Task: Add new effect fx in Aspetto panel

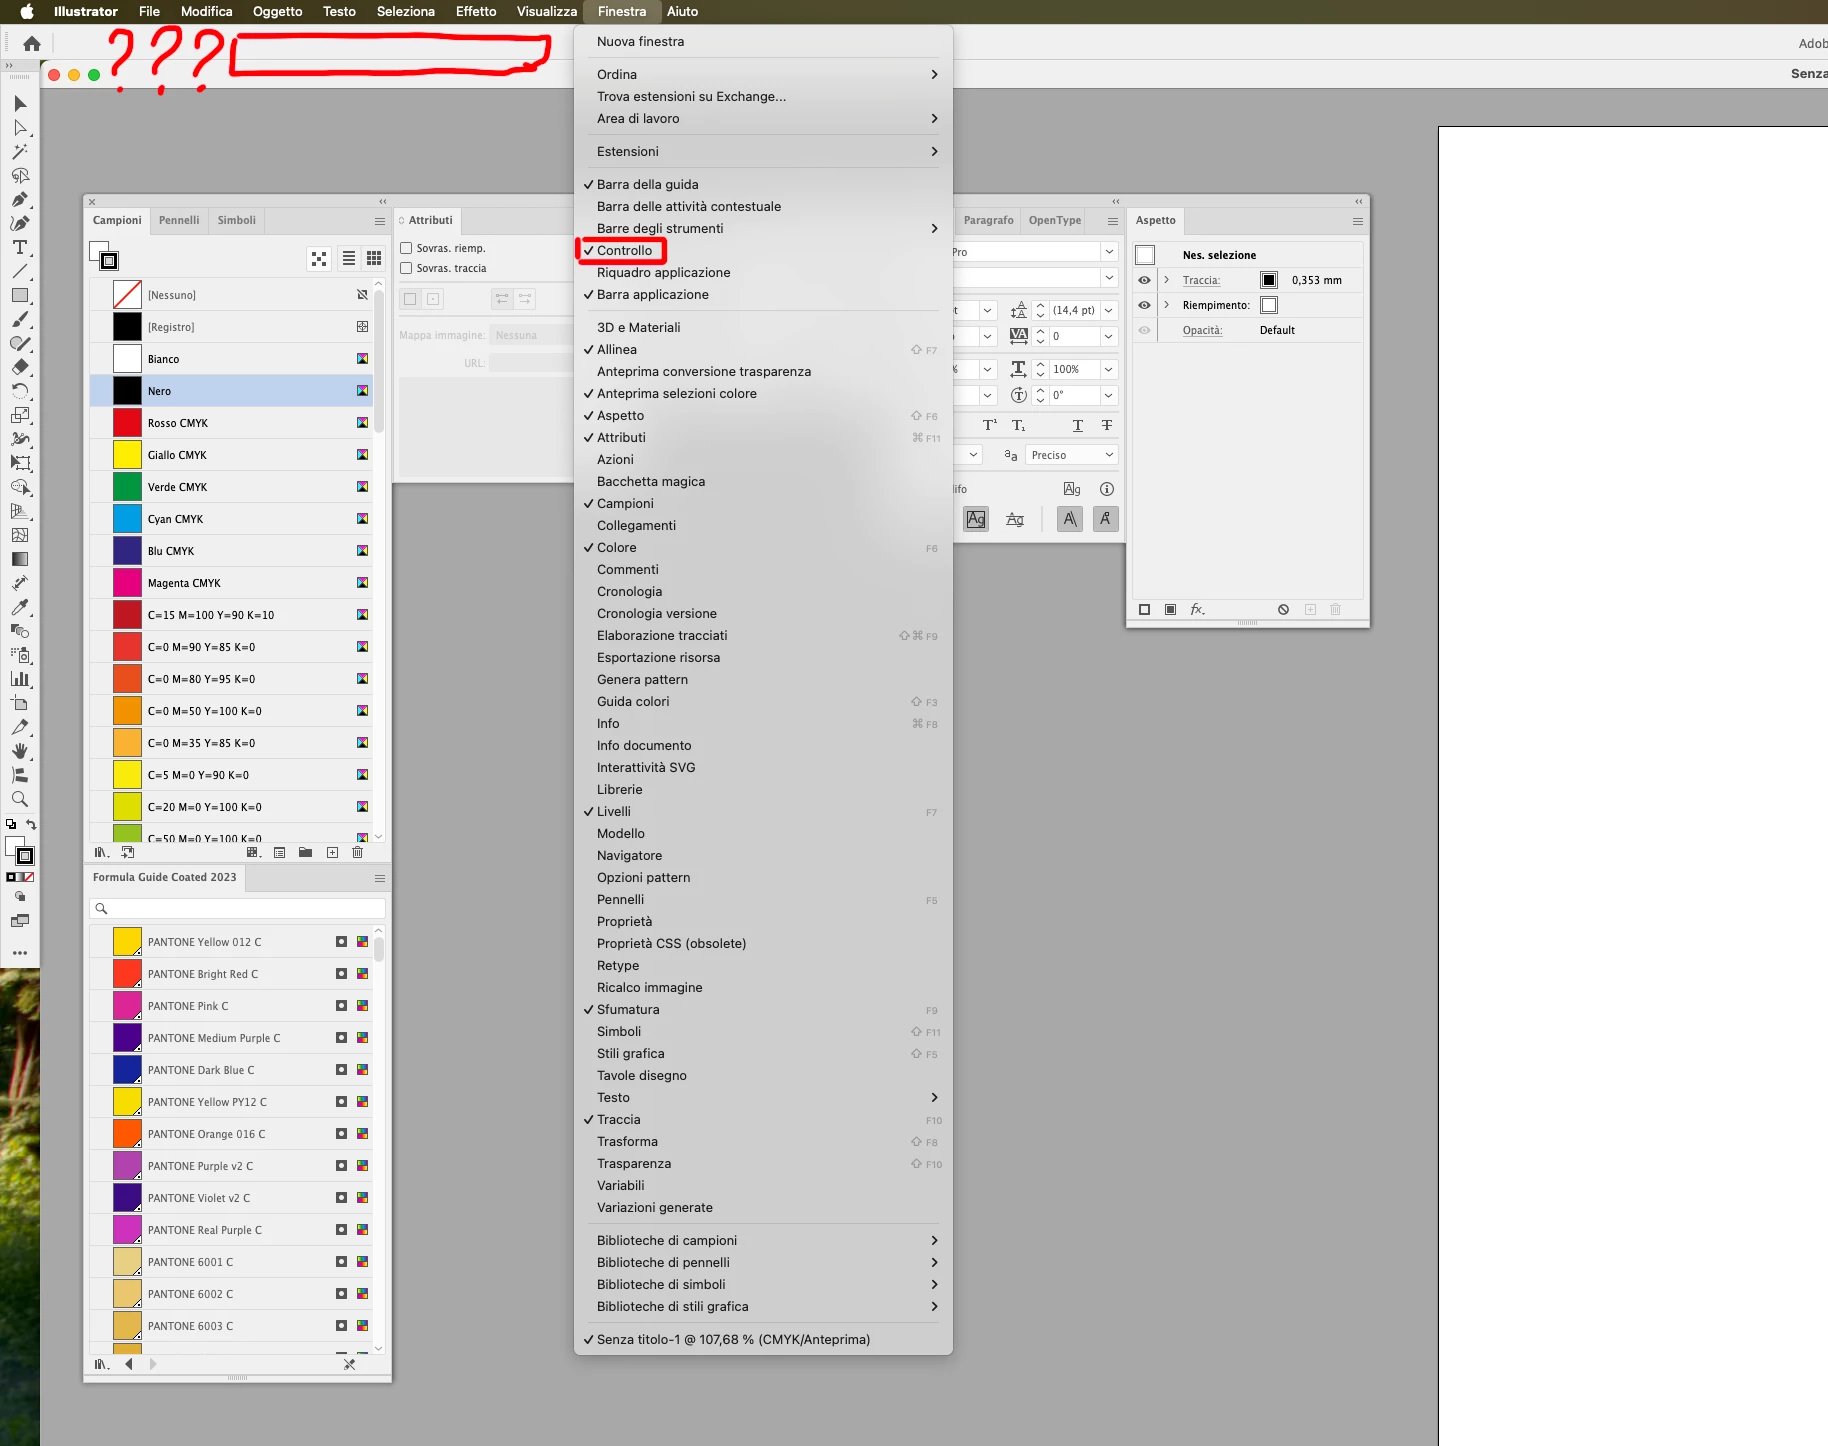Action: pyautogui.click(x=1197, y=609)
